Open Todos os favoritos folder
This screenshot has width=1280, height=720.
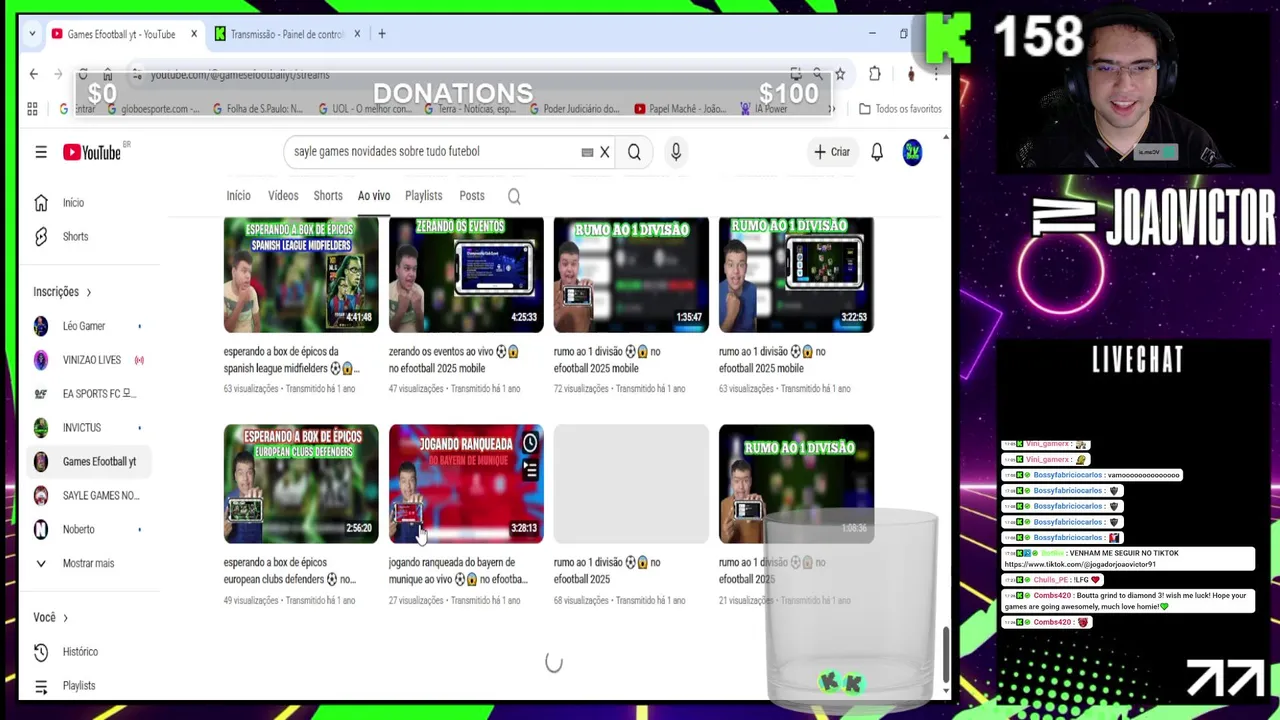[900, 109]
